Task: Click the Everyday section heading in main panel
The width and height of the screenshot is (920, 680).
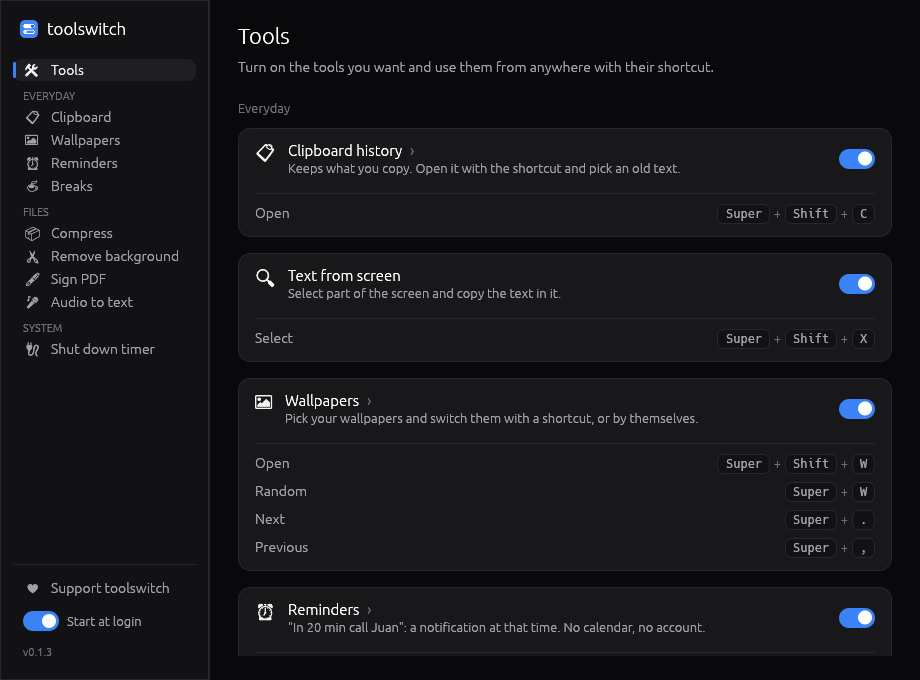Action: [x=264, y=109]
